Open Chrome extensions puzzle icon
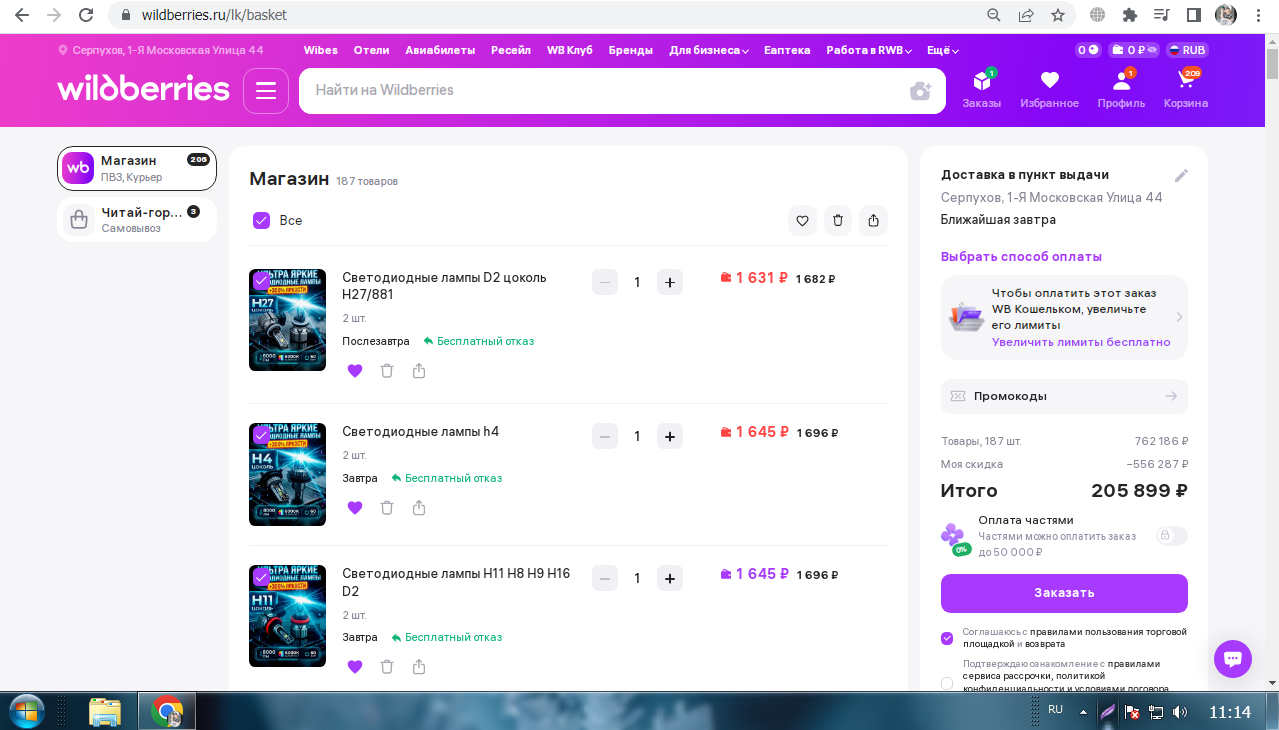Screen dimensions: 1279x730 click(1130, 15)
